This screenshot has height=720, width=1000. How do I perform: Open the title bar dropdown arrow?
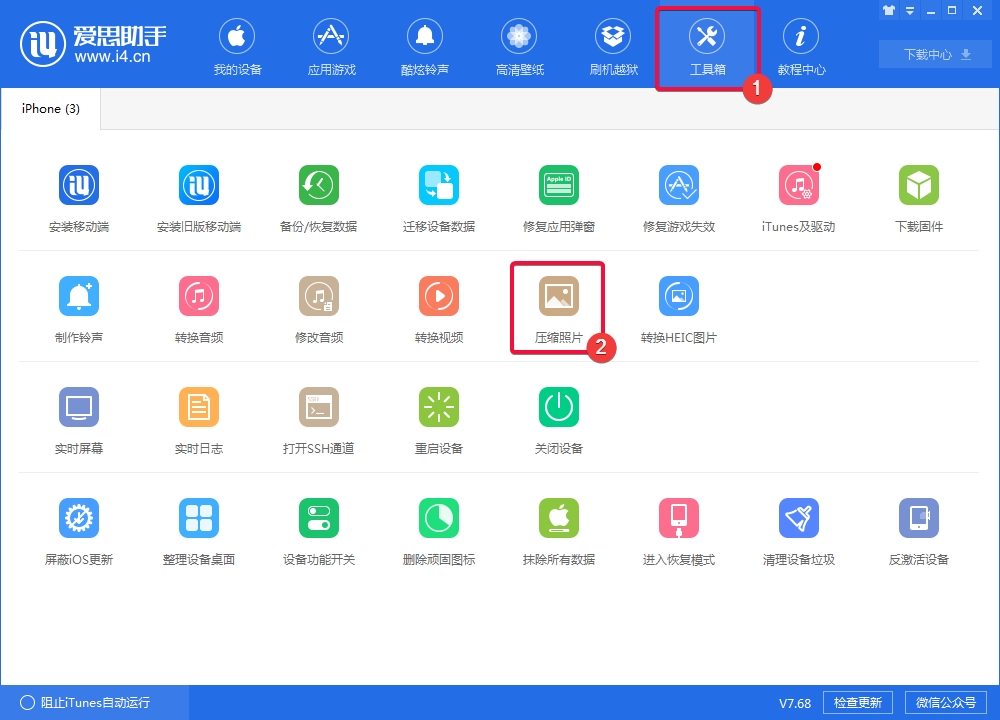pos(908,11)
